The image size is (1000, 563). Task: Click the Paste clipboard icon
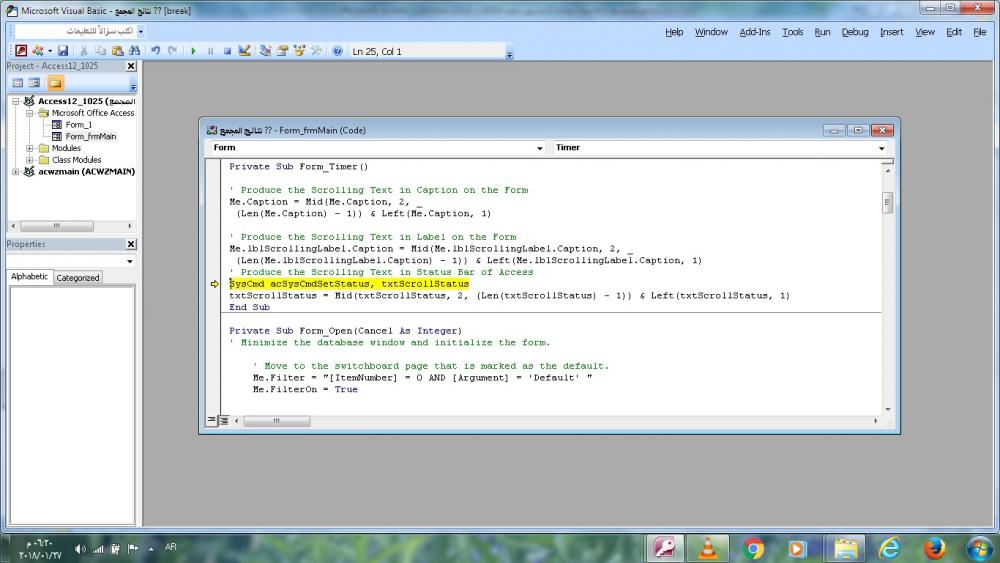(117, 50)
